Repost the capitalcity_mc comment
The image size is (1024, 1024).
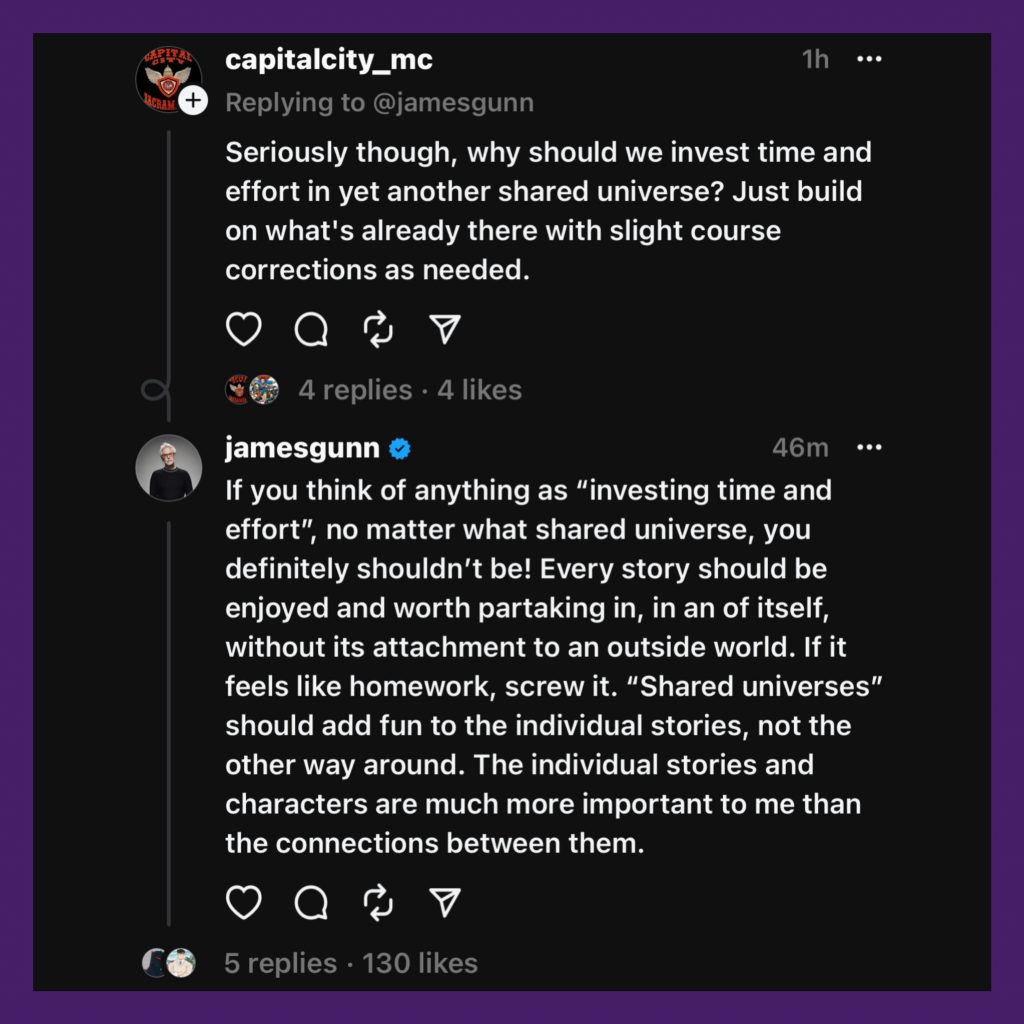(x=378, y=329)
